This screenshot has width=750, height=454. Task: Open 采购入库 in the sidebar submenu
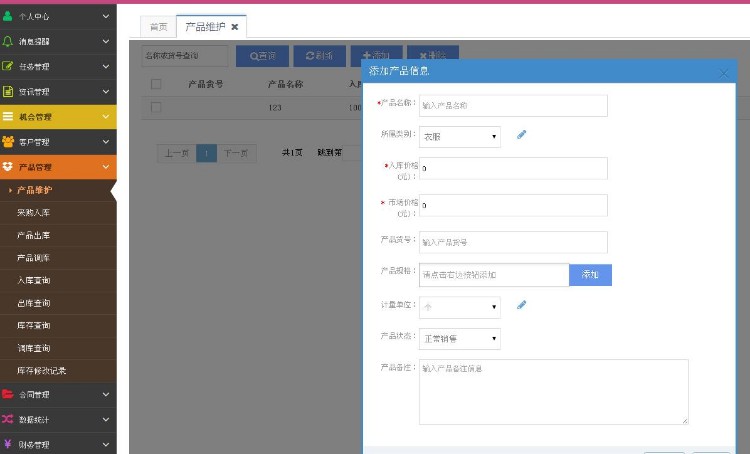(x=33, y=212)
